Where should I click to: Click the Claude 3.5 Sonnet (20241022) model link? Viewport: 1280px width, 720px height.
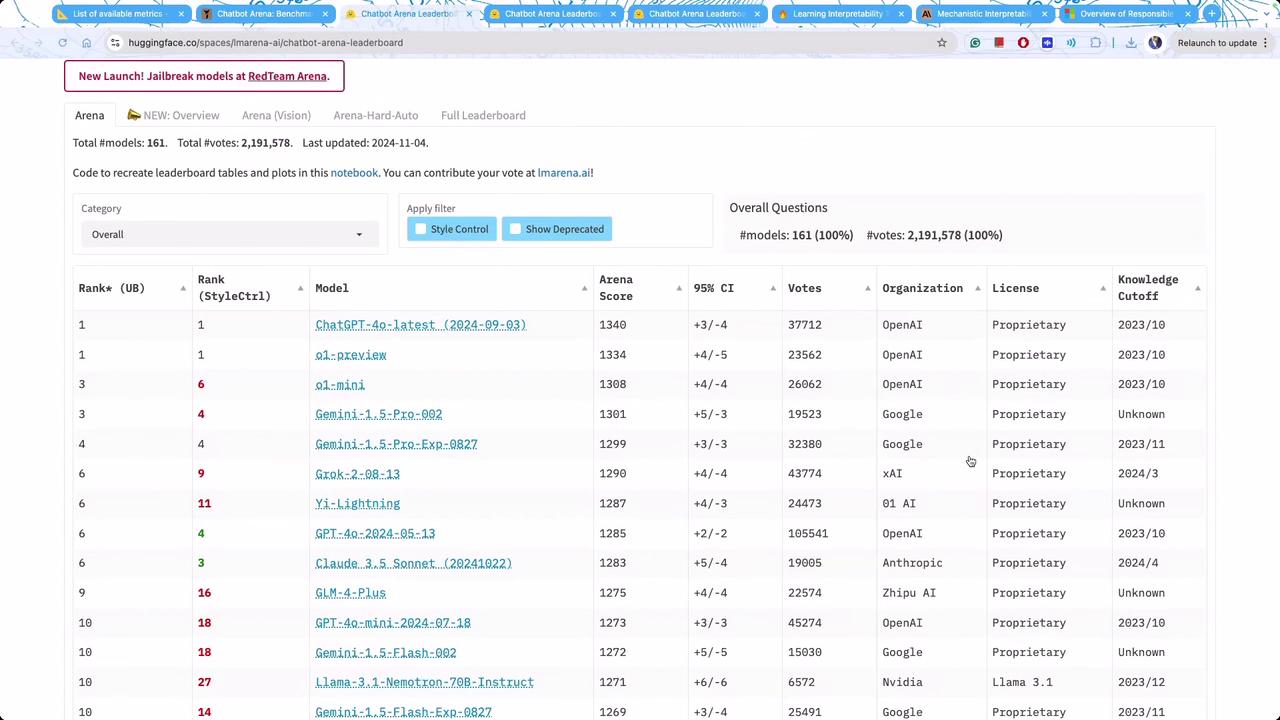(x=413, y=563)
